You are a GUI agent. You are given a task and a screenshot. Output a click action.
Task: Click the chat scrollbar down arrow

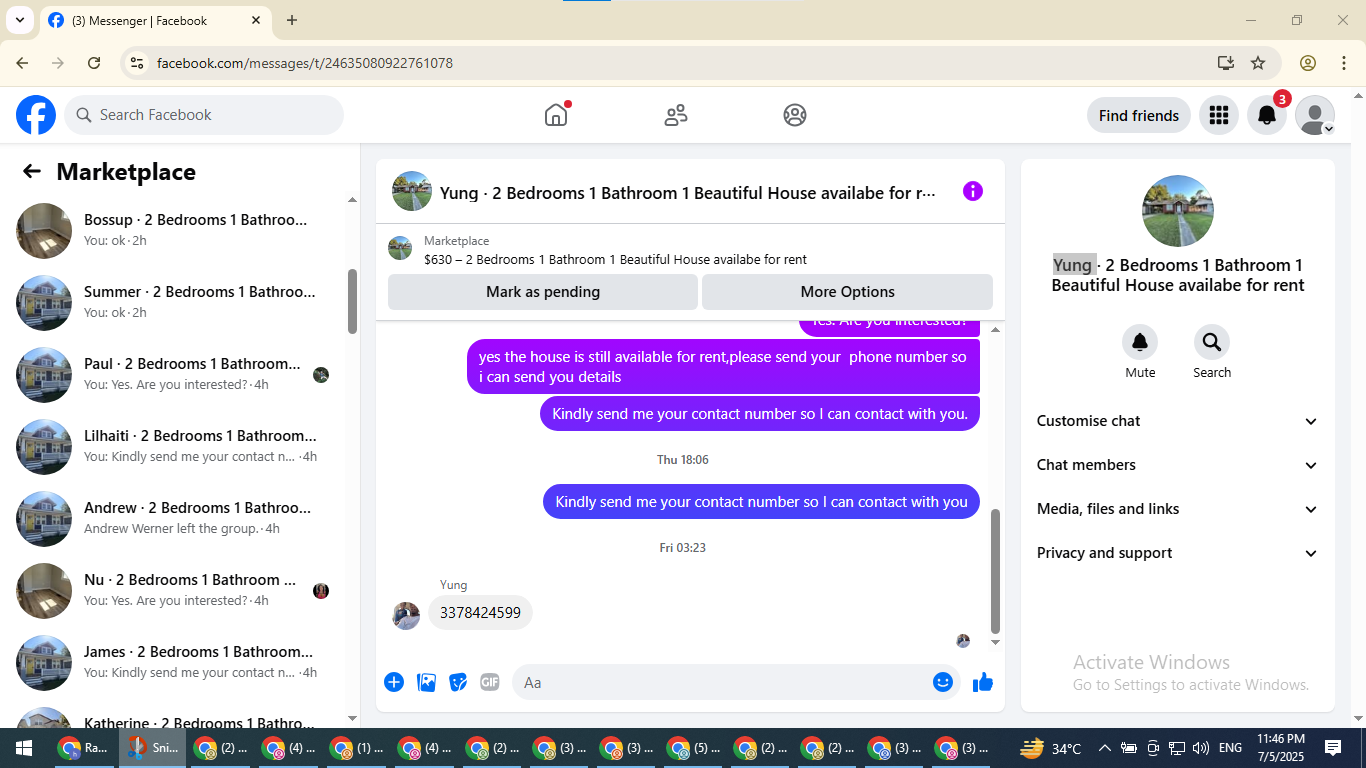click(995, 643)
